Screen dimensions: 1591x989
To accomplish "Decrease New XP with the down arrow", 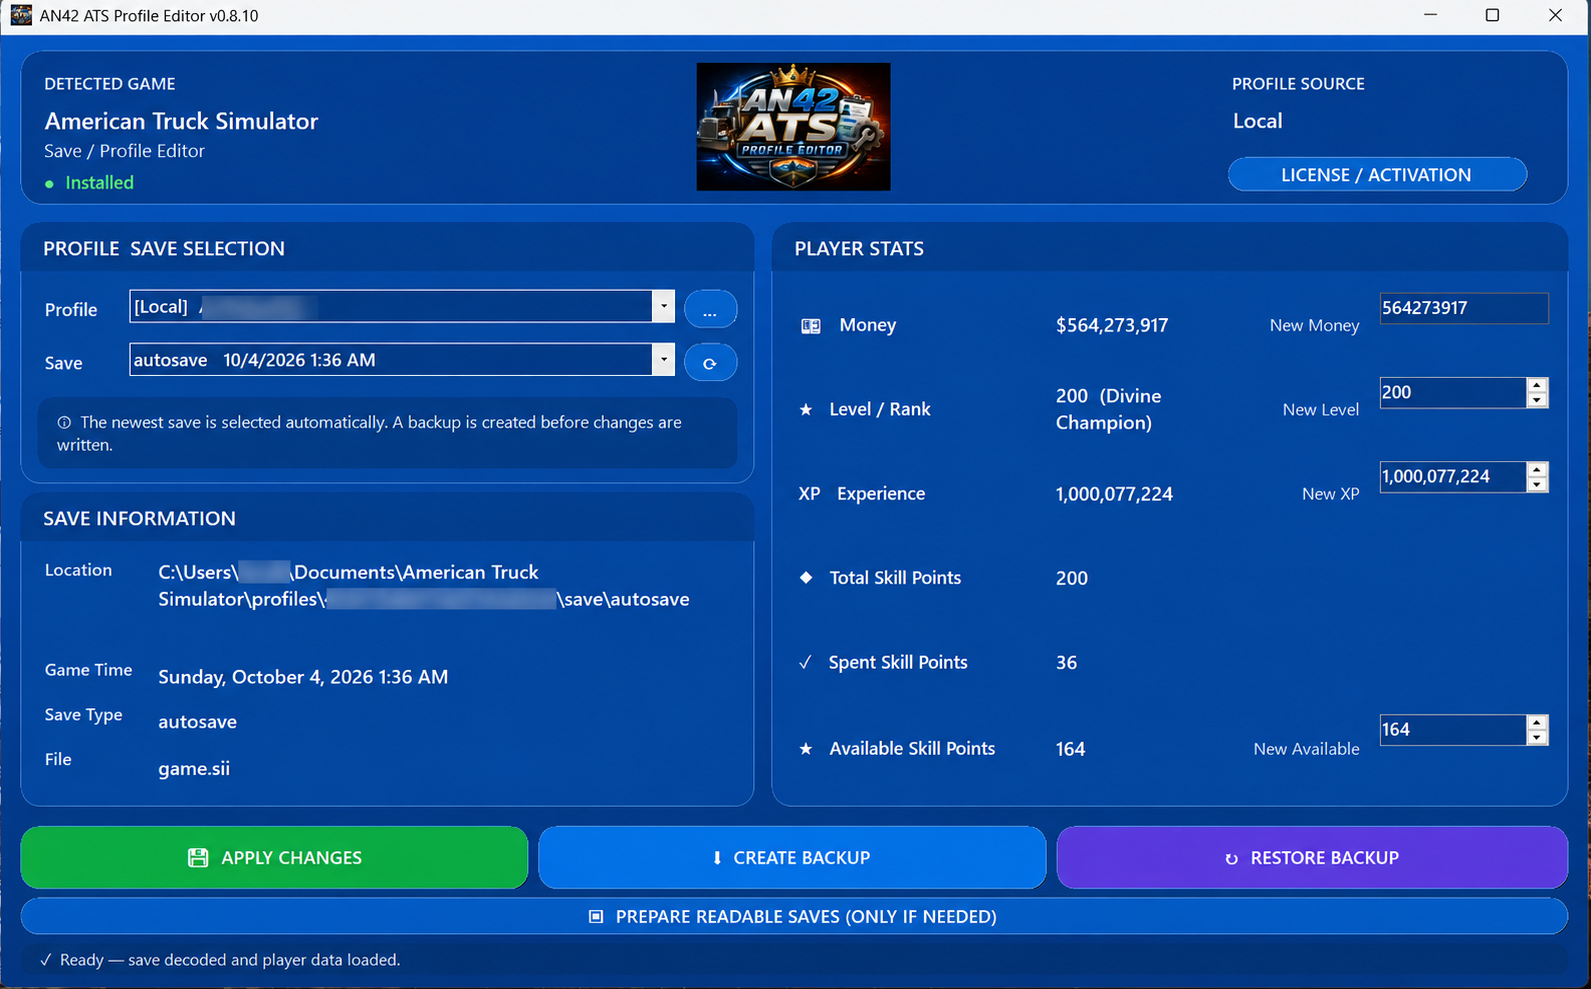I will [1537, 484].
